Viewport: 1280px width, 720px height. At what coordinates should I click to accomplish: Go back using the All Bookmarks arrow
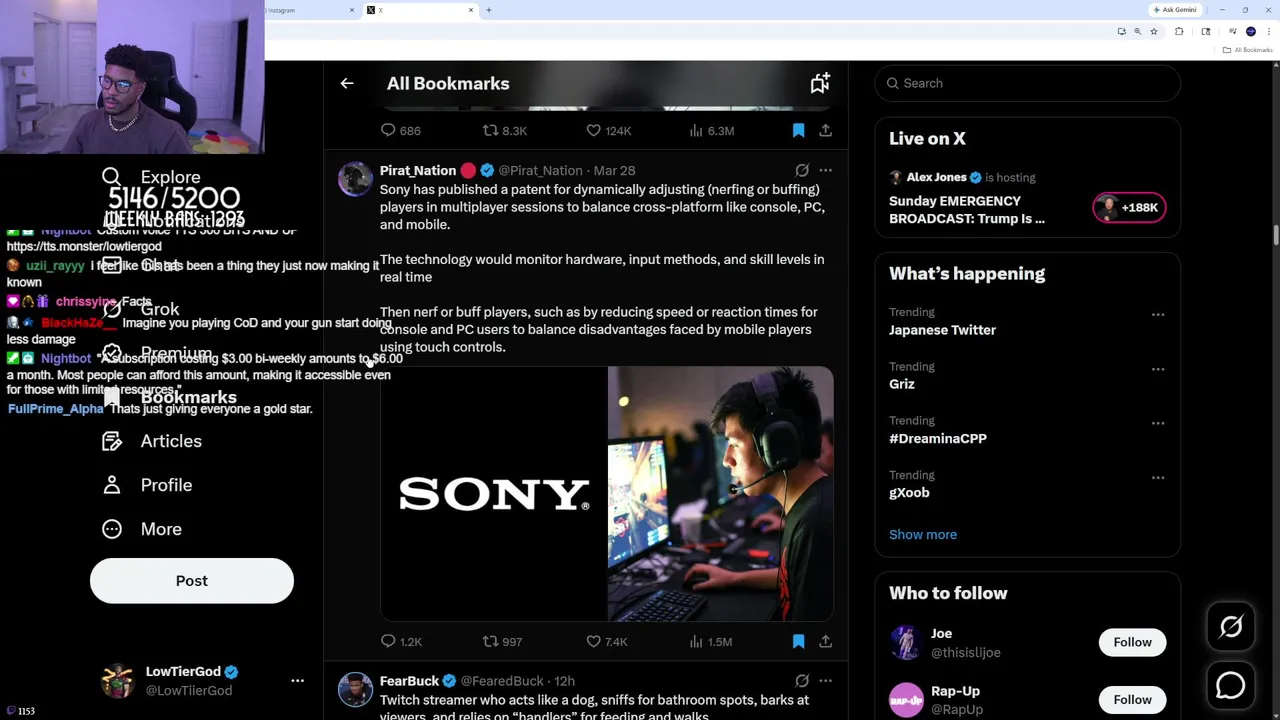[x=347, y=84]
